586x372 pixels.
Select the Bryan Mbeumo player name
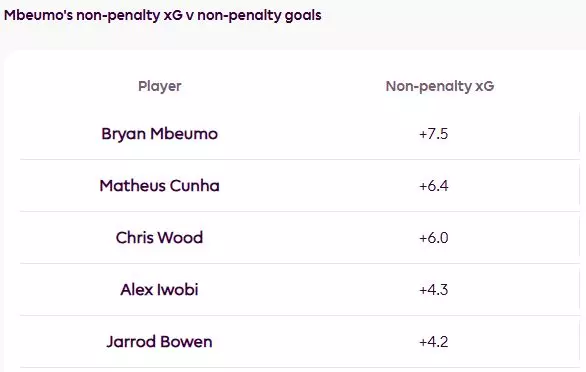(160, 134)
